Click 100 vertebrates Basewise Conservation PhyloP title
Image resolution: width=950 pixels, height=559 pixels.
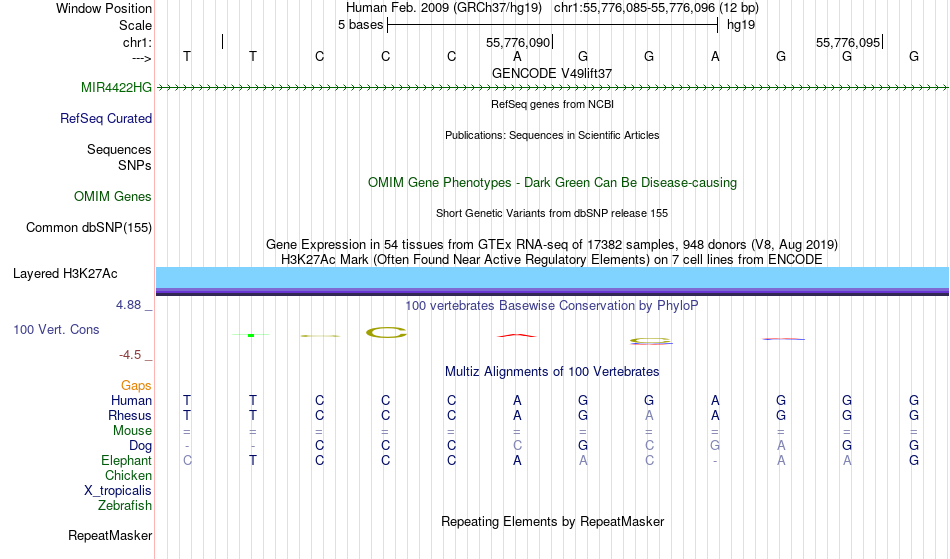tap(552, 305)
